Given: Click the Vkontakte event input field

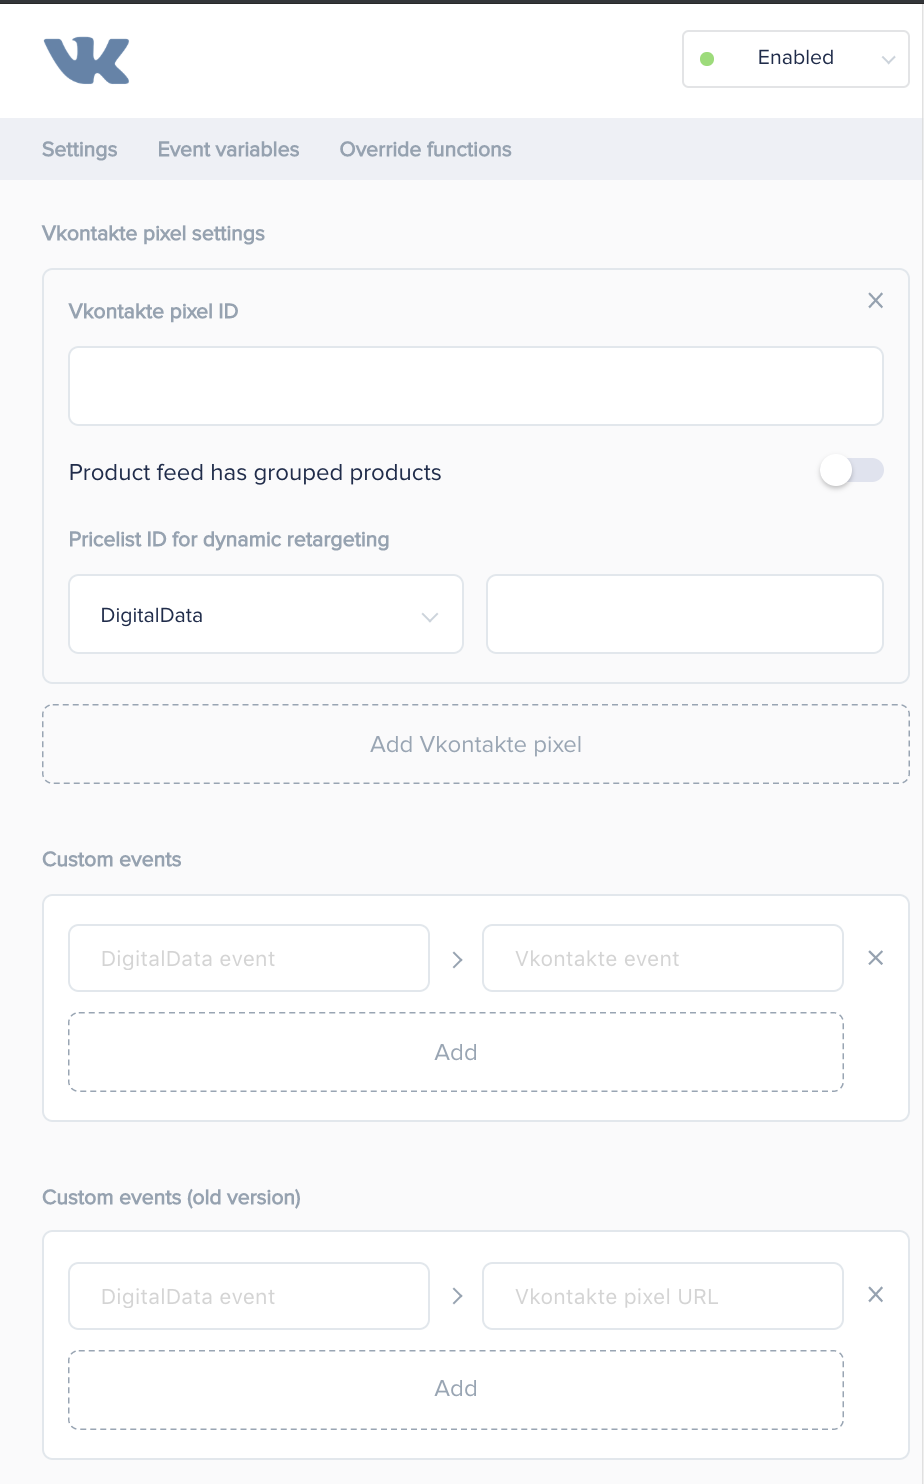Looking at the screenshot, I should (x=663, y=958).
